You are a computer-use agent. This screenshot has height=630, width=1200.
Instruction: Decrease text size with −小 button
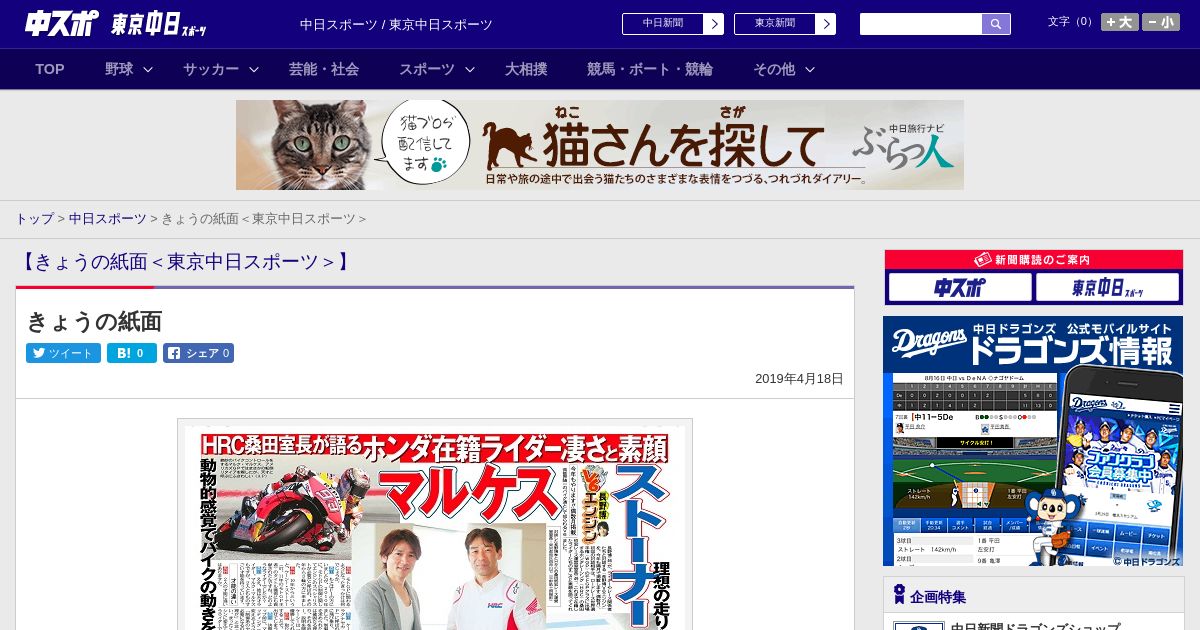1161,22
